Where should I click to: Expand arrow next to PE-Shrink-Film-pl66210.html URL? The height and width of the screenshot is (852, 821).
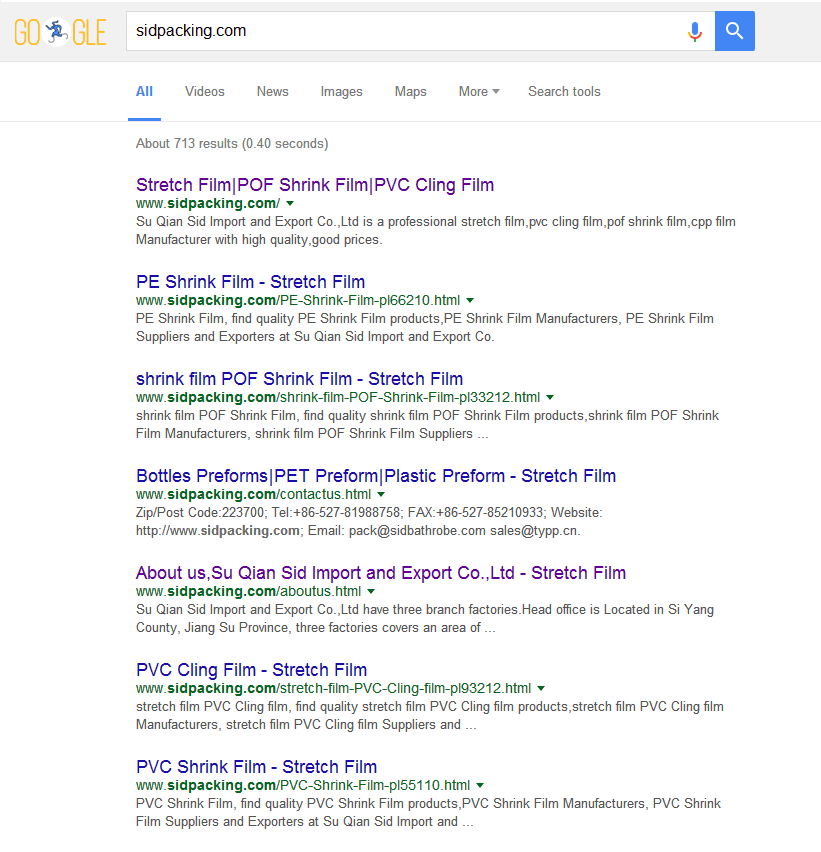pyautogui.click(x=470, y=300)
